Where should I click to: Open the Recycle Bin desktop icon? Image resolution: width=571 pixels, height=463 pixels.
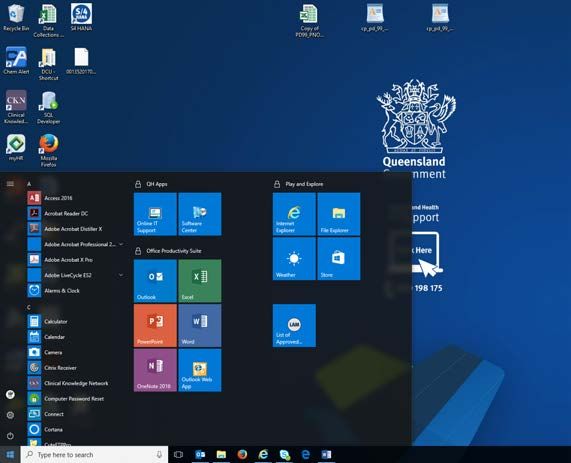pos(16,17)
